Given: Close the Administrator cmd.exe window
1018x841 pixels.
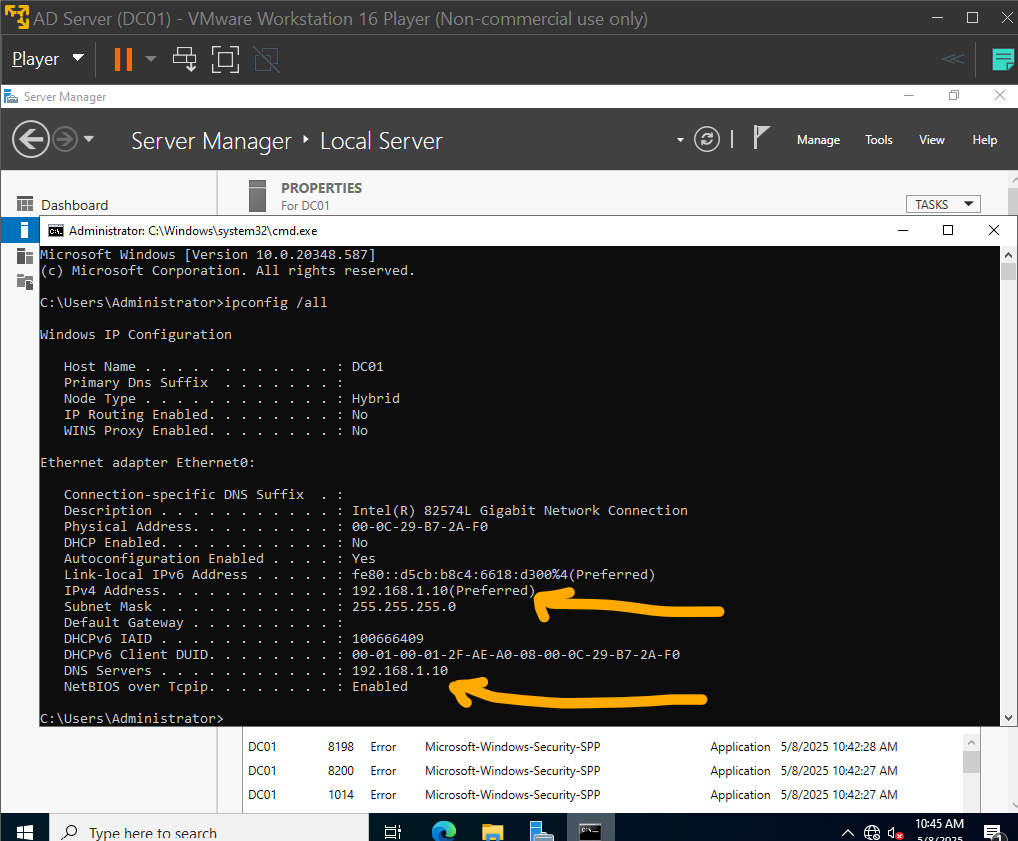Looking at the screenshot, I should click(993, 231).
